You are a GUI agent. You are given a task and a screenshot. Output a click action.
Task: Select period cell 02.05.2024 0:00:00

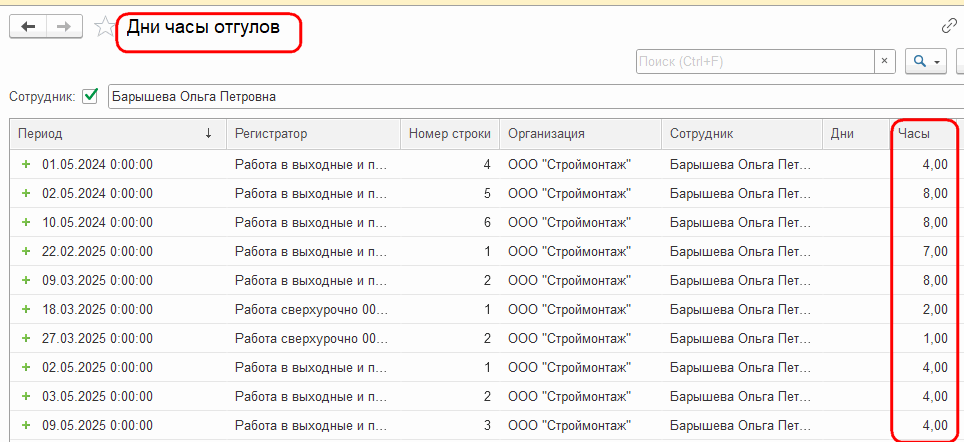(97, 193)
